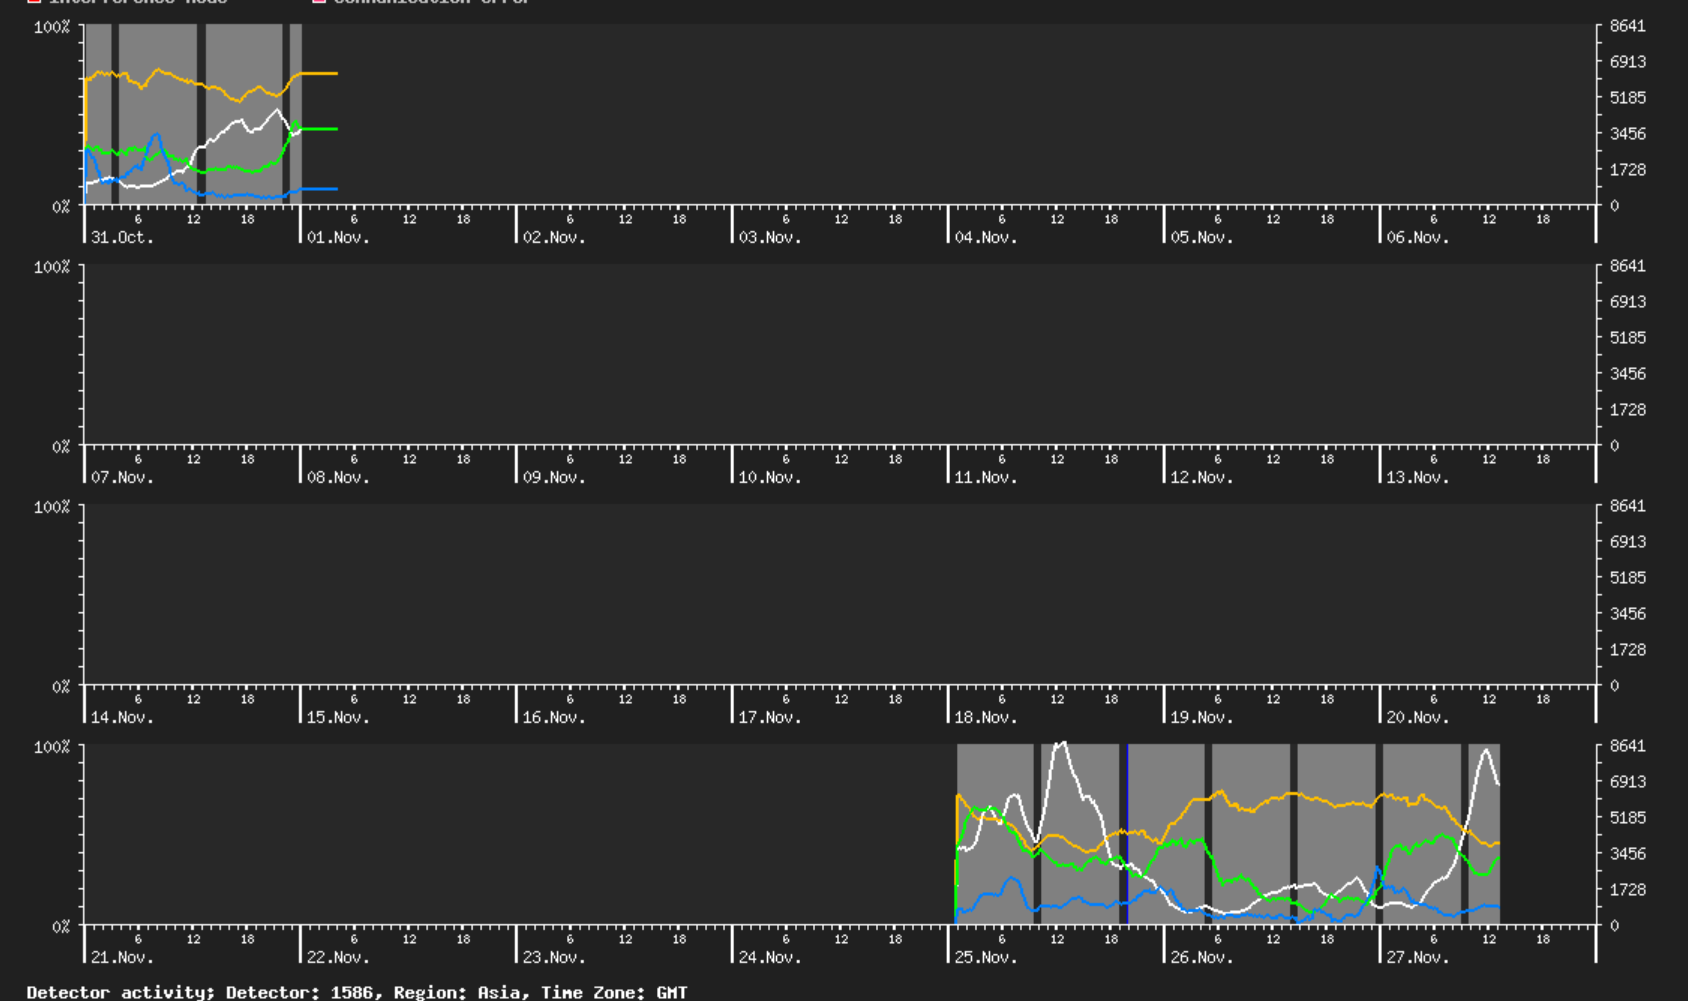This screenshot has width=1688, height=1001.
Task: Click flat blue line end in top chart
Action: point(335,189)
